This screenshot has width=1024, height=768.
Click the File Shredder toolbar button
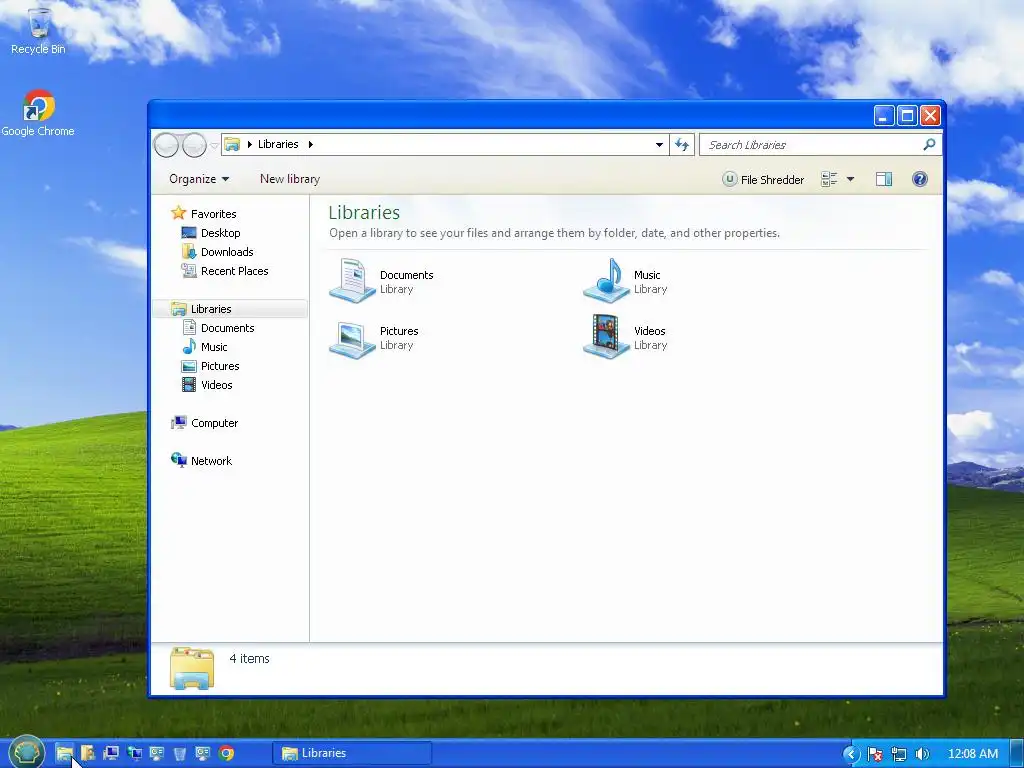763,179
